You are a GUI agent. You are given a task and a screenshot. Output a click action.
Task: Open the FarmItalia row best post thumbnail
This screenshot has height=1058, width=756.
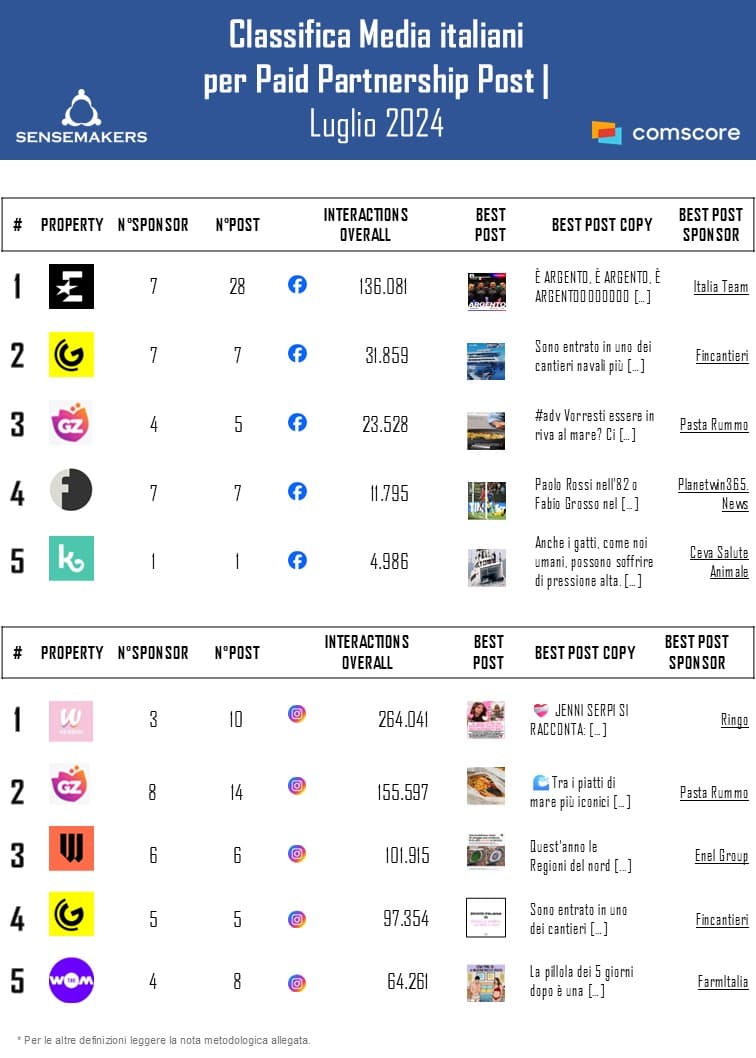tap(486, 982)
